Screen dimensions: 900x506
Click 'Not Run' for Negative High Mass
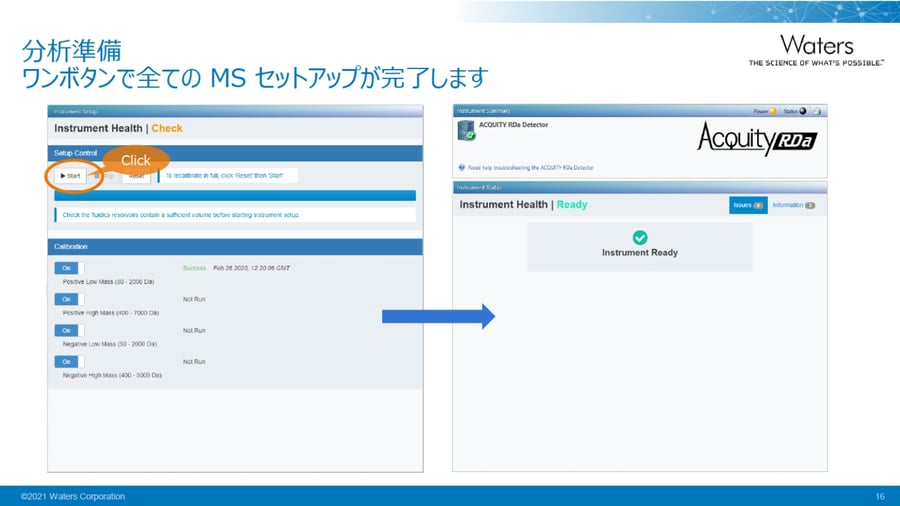tap(194, 361)
